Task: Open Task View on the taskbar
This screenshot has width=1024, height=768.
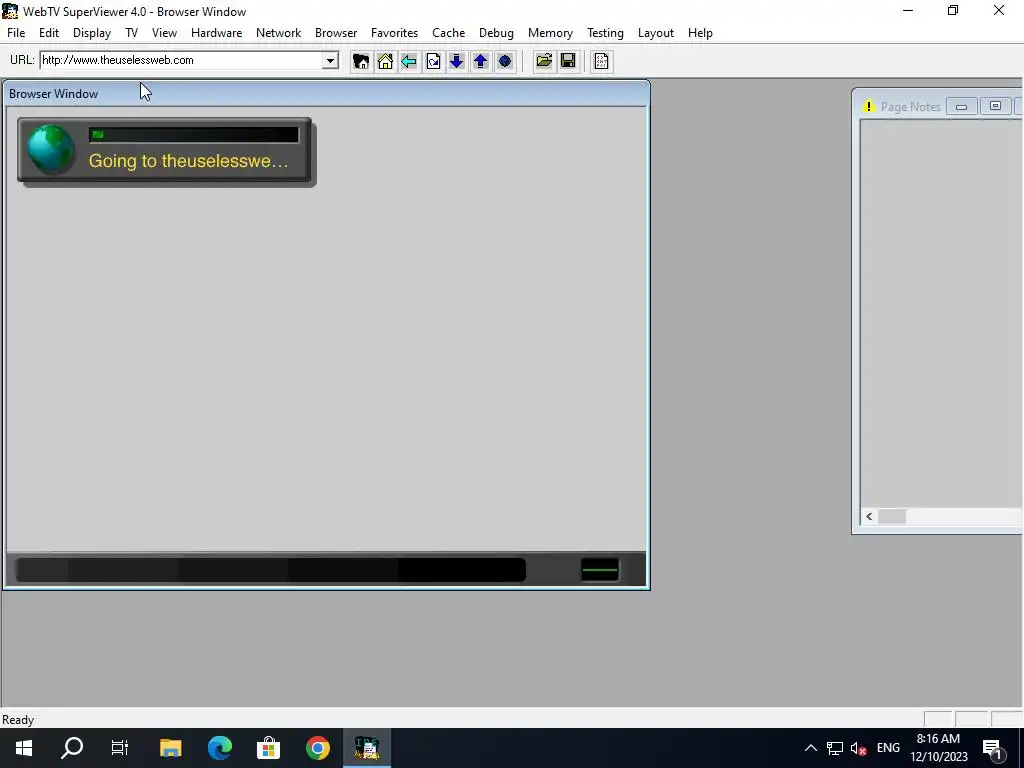Action: (120, 748)
